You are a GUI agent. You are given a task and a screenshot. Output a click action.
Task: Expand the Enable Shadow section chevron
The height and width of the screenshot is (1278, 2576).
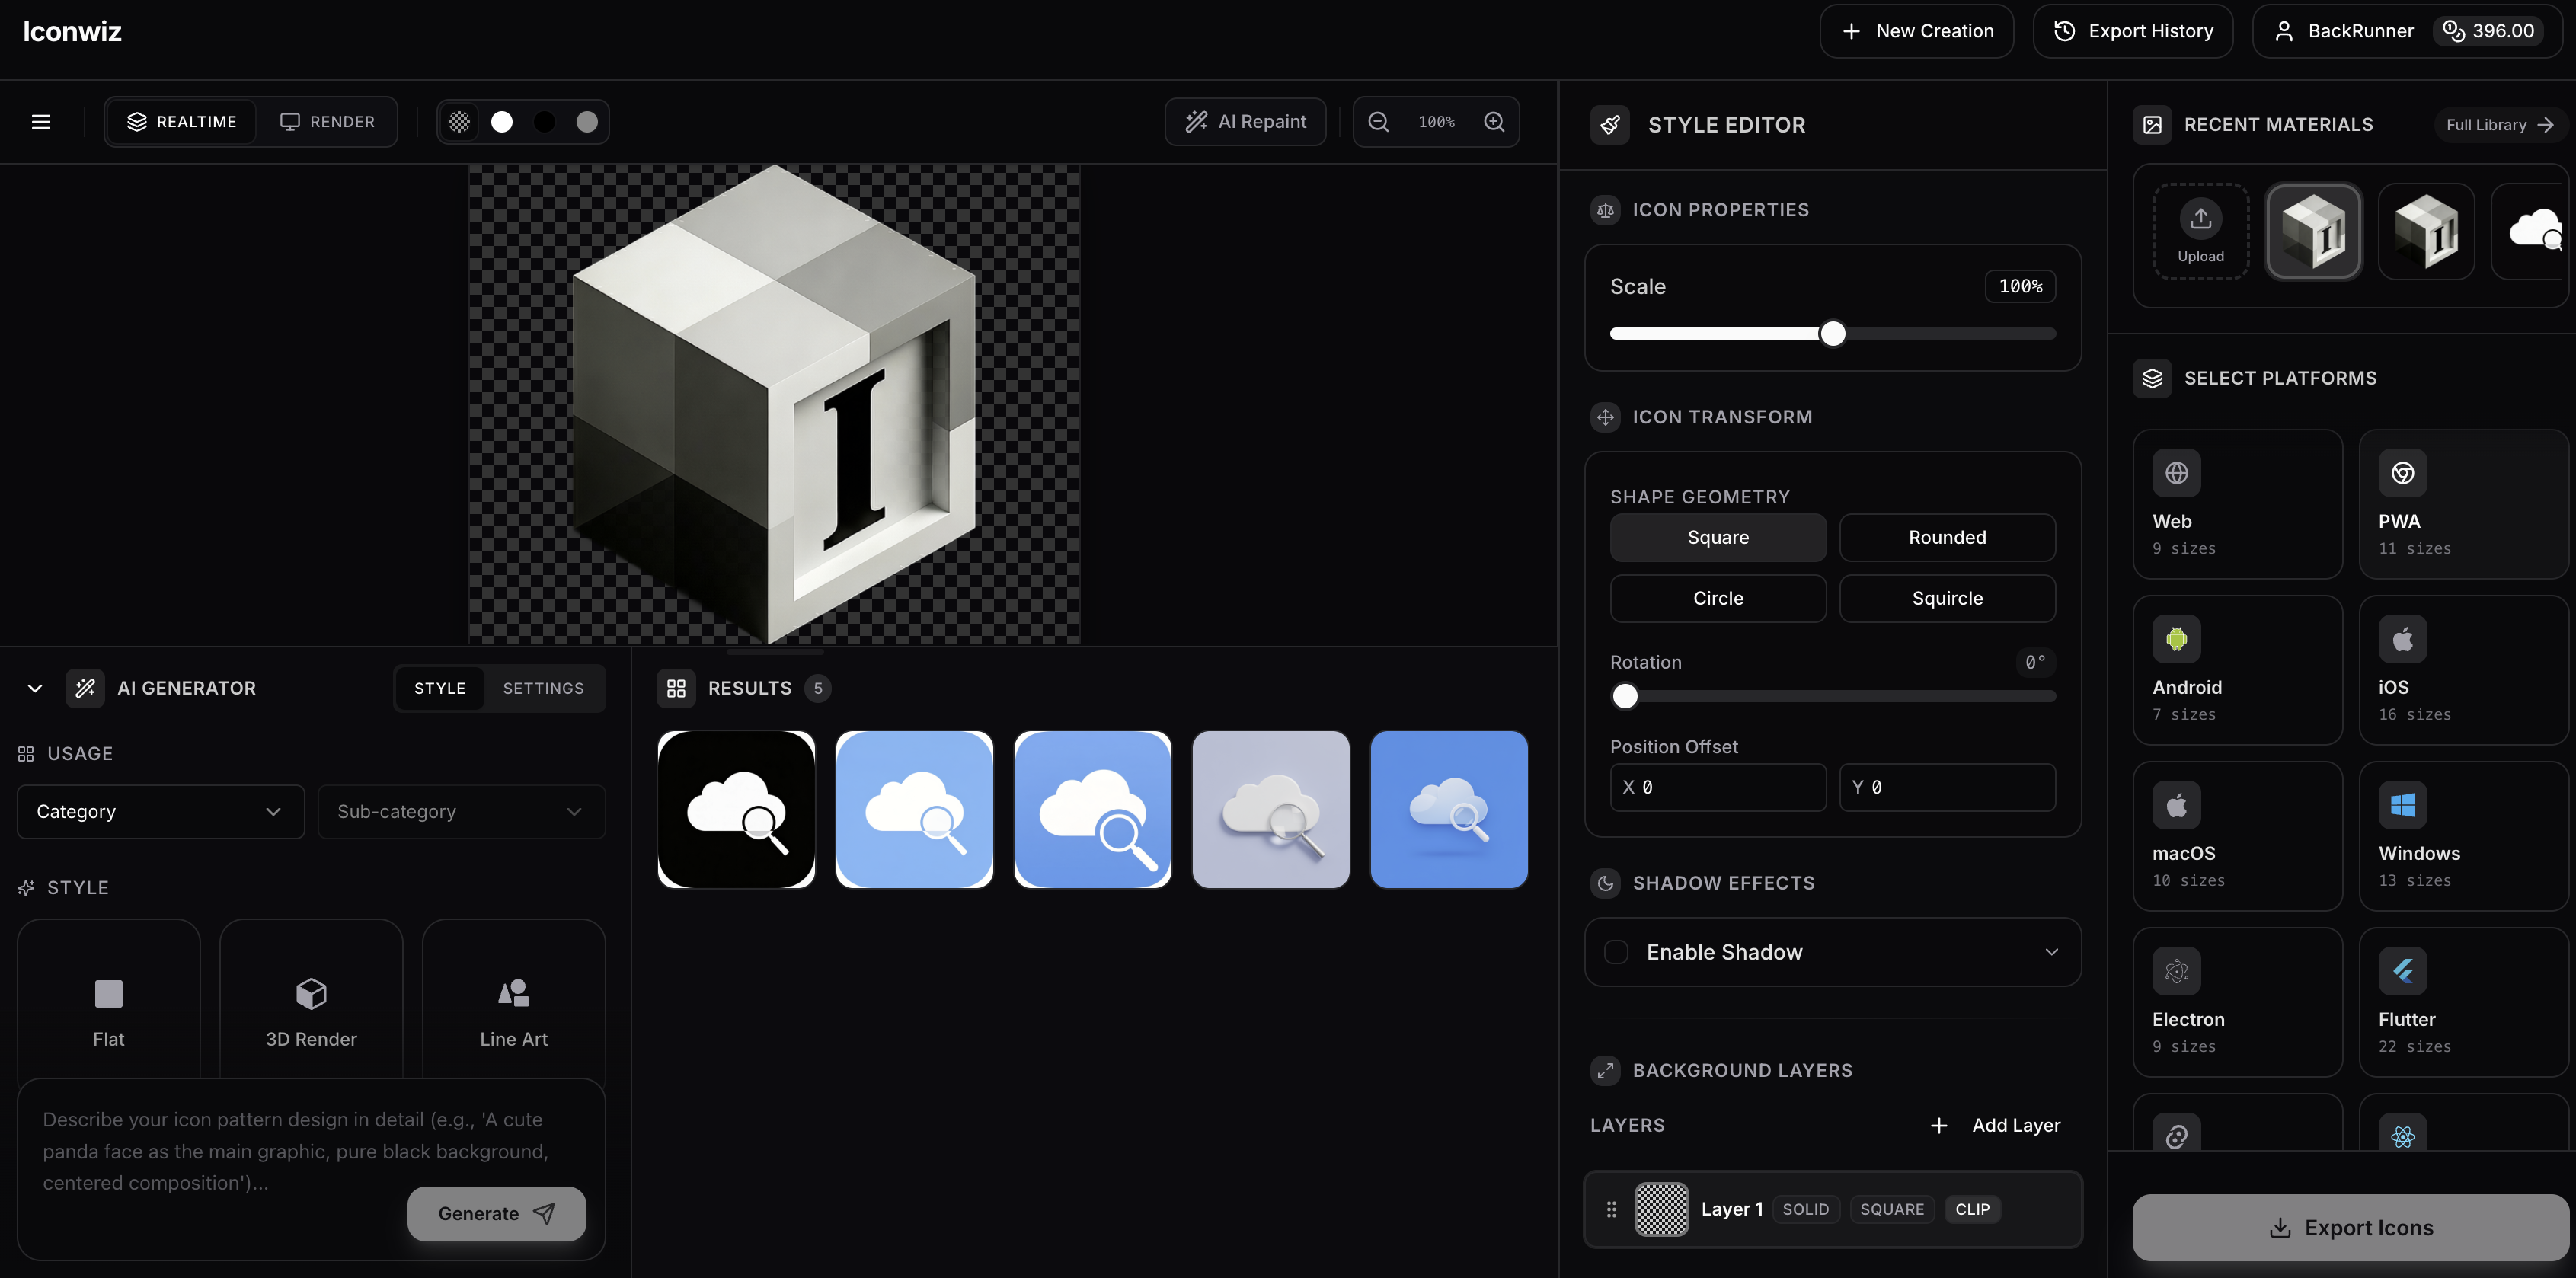pos(2051,952)
